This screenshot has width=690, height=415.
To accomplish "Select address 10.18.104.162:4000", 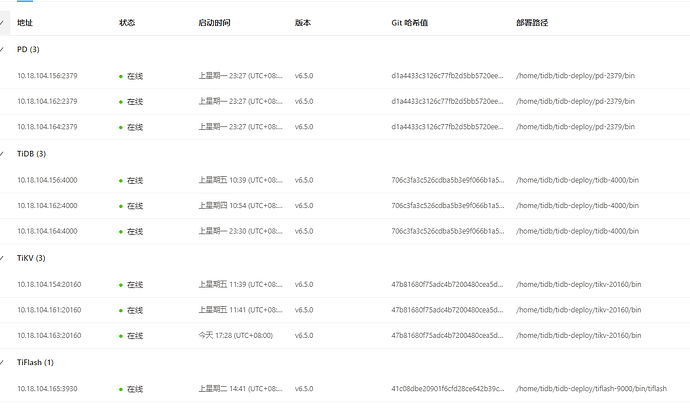I will (47, 206).
